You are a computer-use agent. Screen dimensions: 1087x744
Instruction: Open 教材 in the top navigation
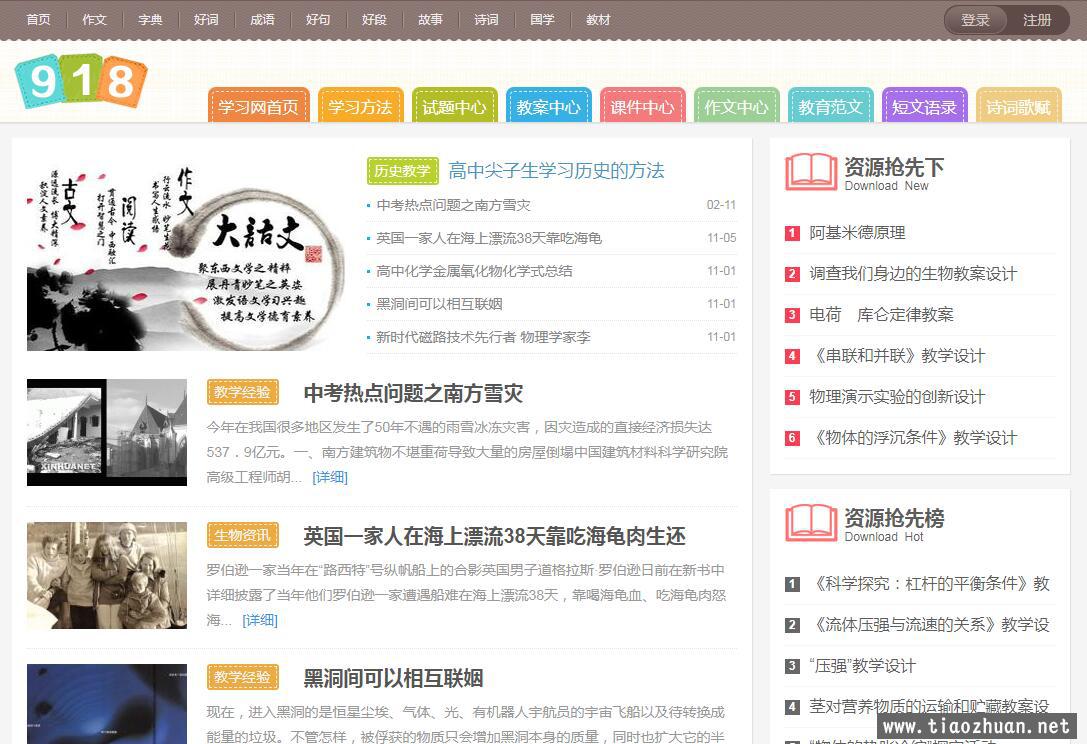pyautogui.click(x=598, y=19)
